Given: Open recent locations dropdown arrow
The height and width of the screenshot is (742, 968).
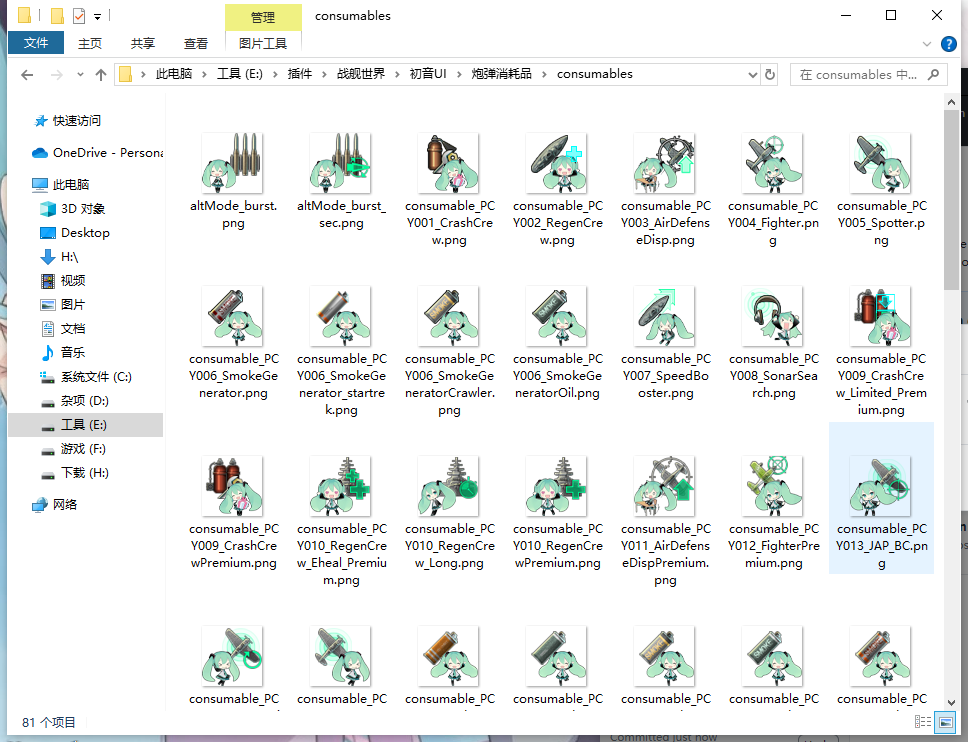Looking at the screenshot, I should (80, 75).
